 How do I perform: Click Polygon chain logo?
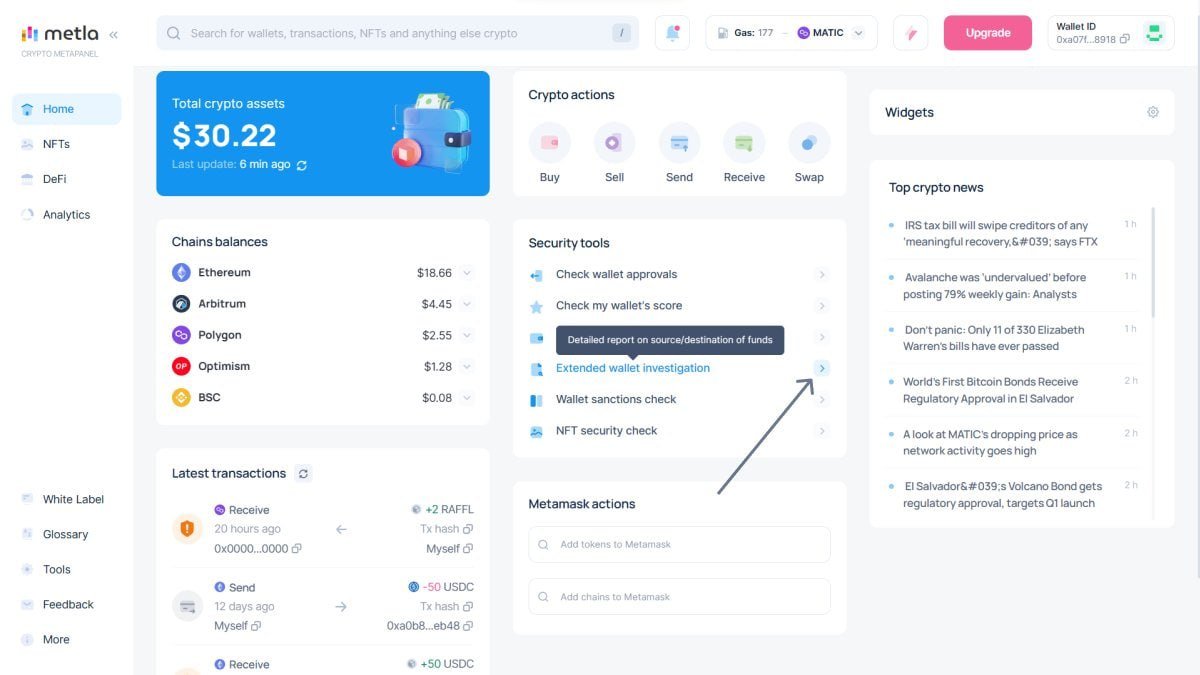pyautogui.click(x=181, y=335)
